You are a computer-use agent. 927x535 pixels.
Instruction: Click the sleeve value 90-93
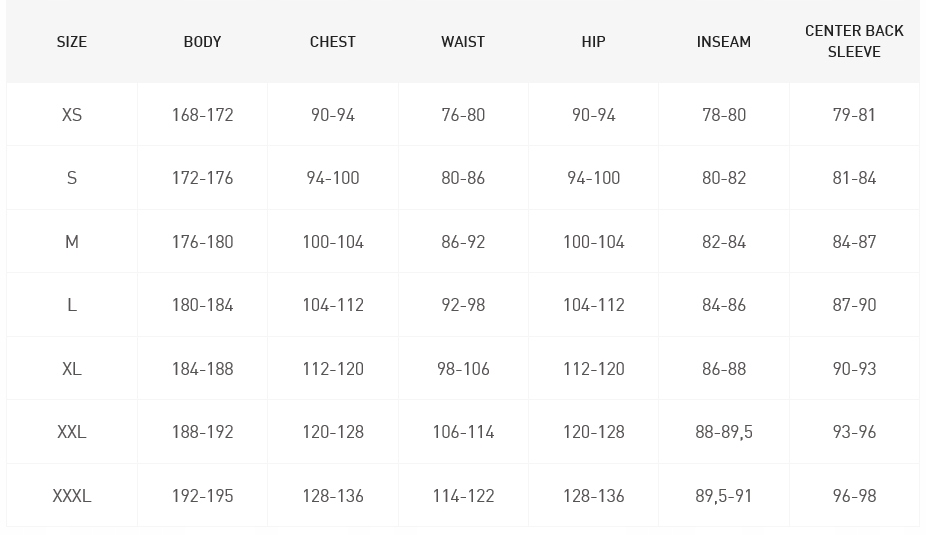854,369
